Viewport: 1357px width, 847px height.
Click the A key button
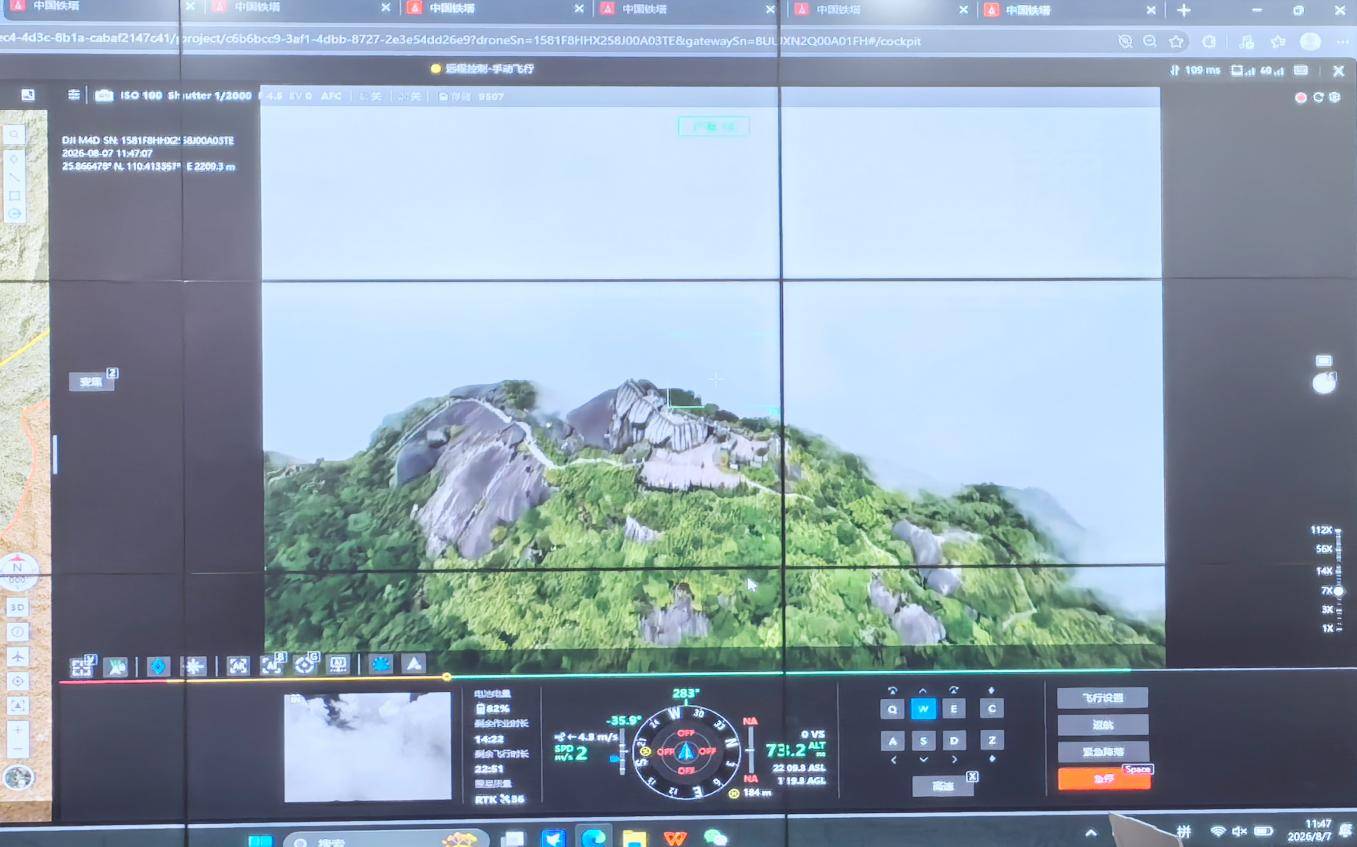click(x=892, y=741)
